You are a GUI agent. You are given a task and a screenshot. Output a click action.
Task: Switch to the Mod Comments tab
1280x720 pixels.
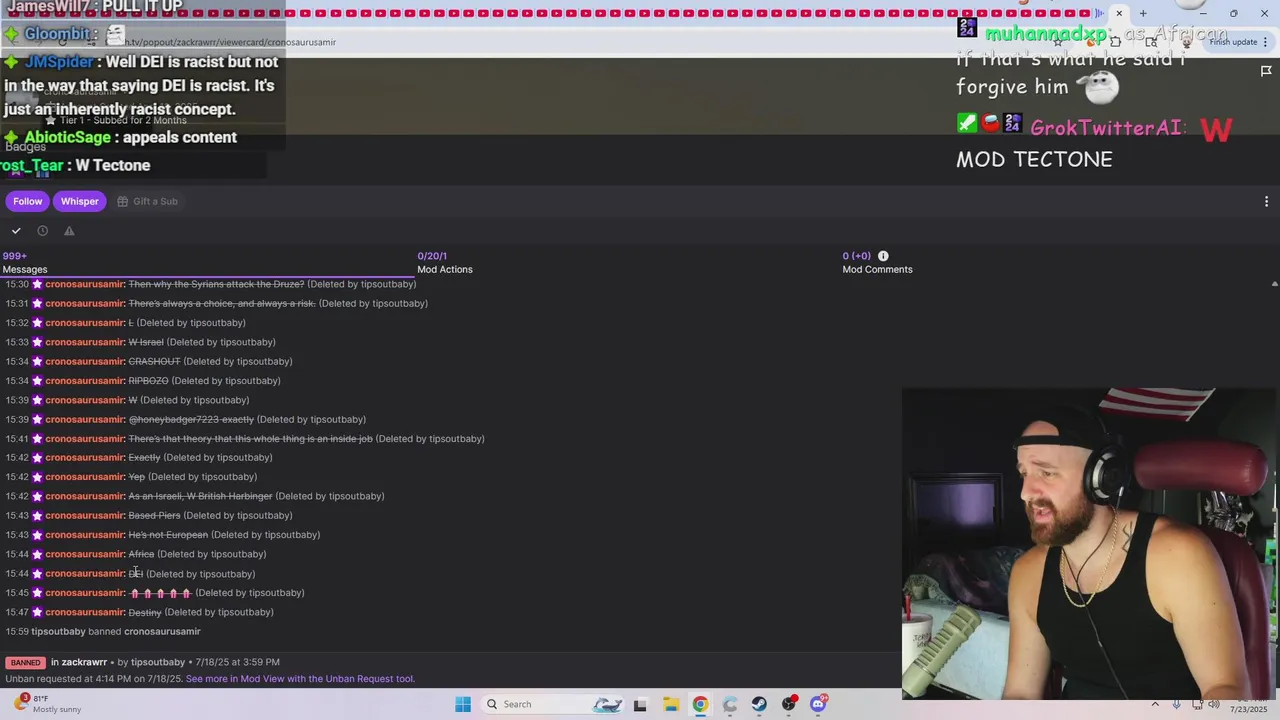pos(877,263)
